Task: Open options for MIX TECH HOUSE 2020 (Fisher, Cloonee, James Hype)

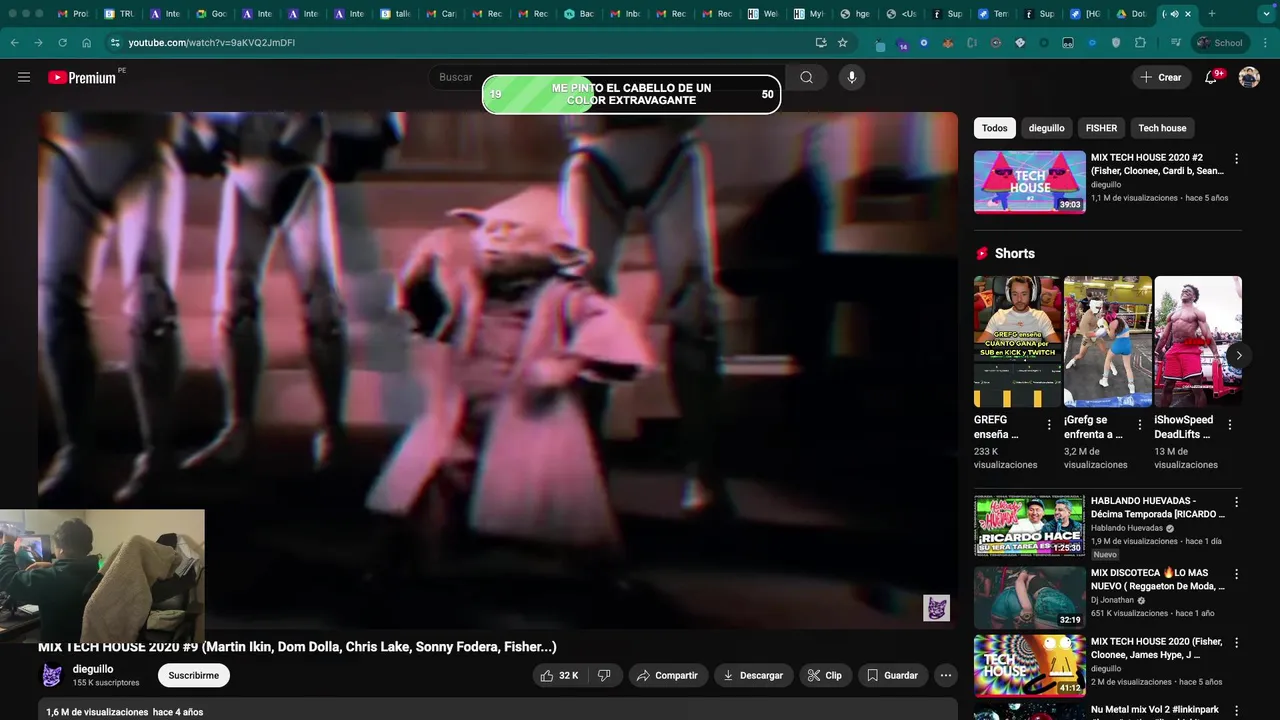Action: [1236, 643]
